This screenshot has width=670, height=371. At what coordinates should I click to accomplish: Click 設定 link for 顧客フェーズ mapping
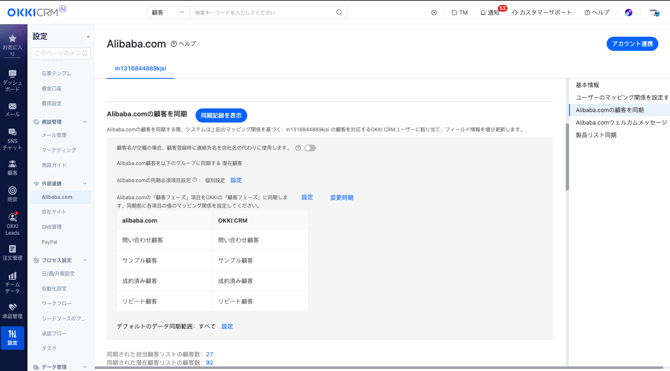point(307,197)
